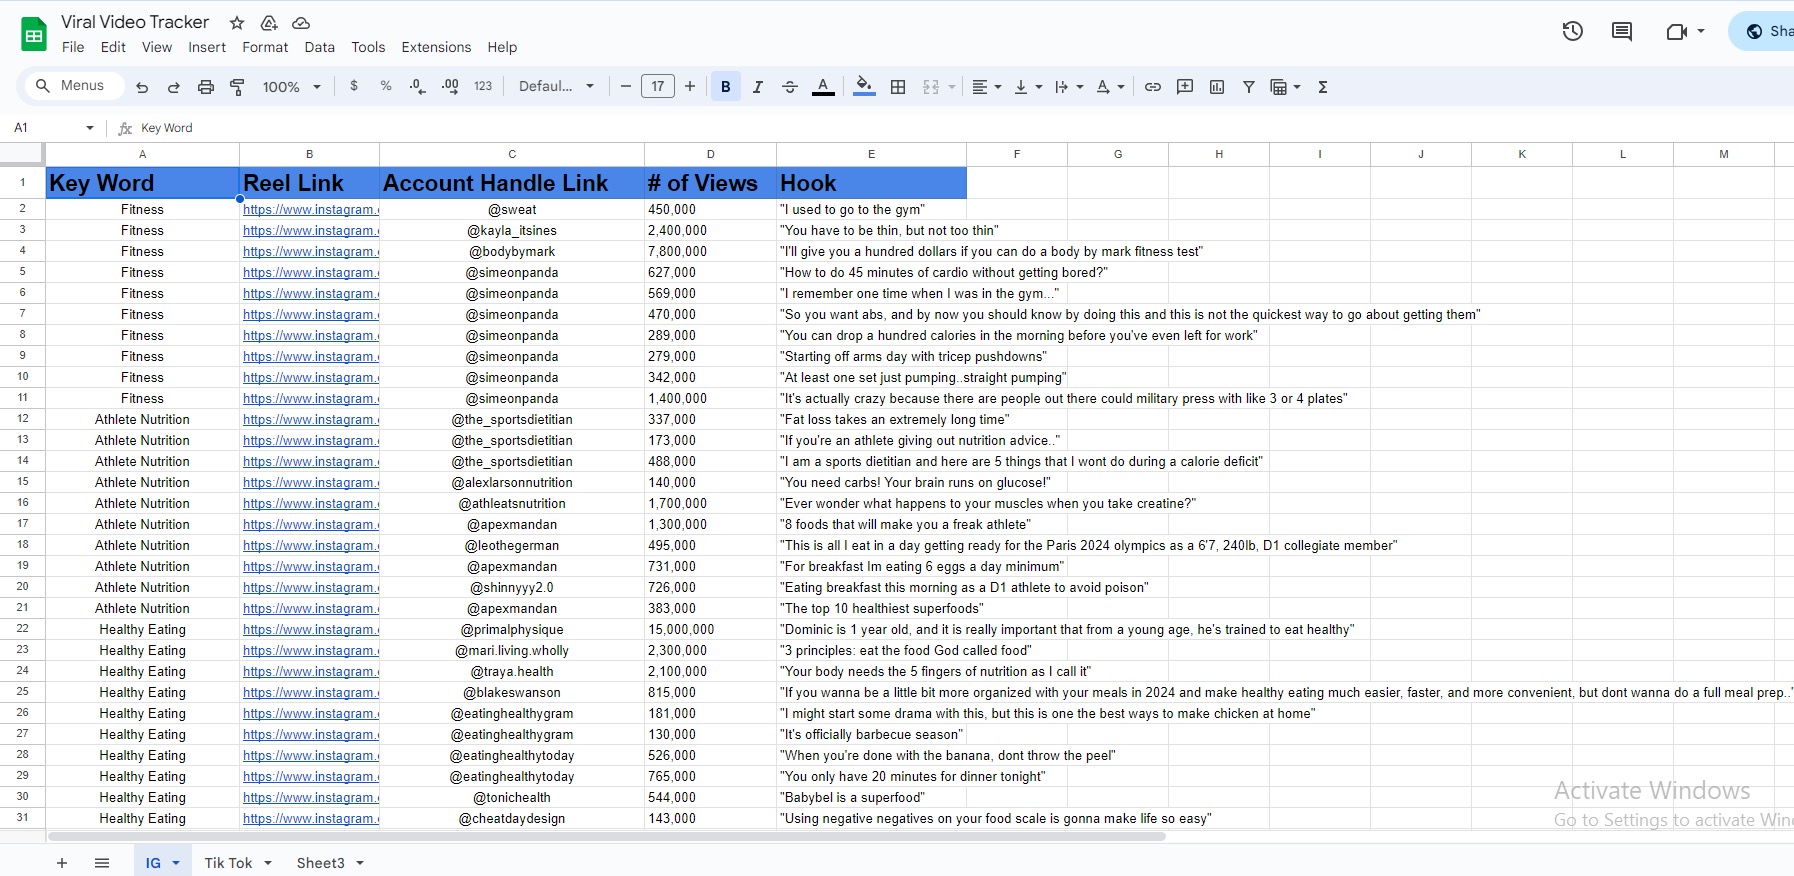Expand the Tik Tok tab options arrow
Screen dimensions: 1794x876
tap(268, 863)
